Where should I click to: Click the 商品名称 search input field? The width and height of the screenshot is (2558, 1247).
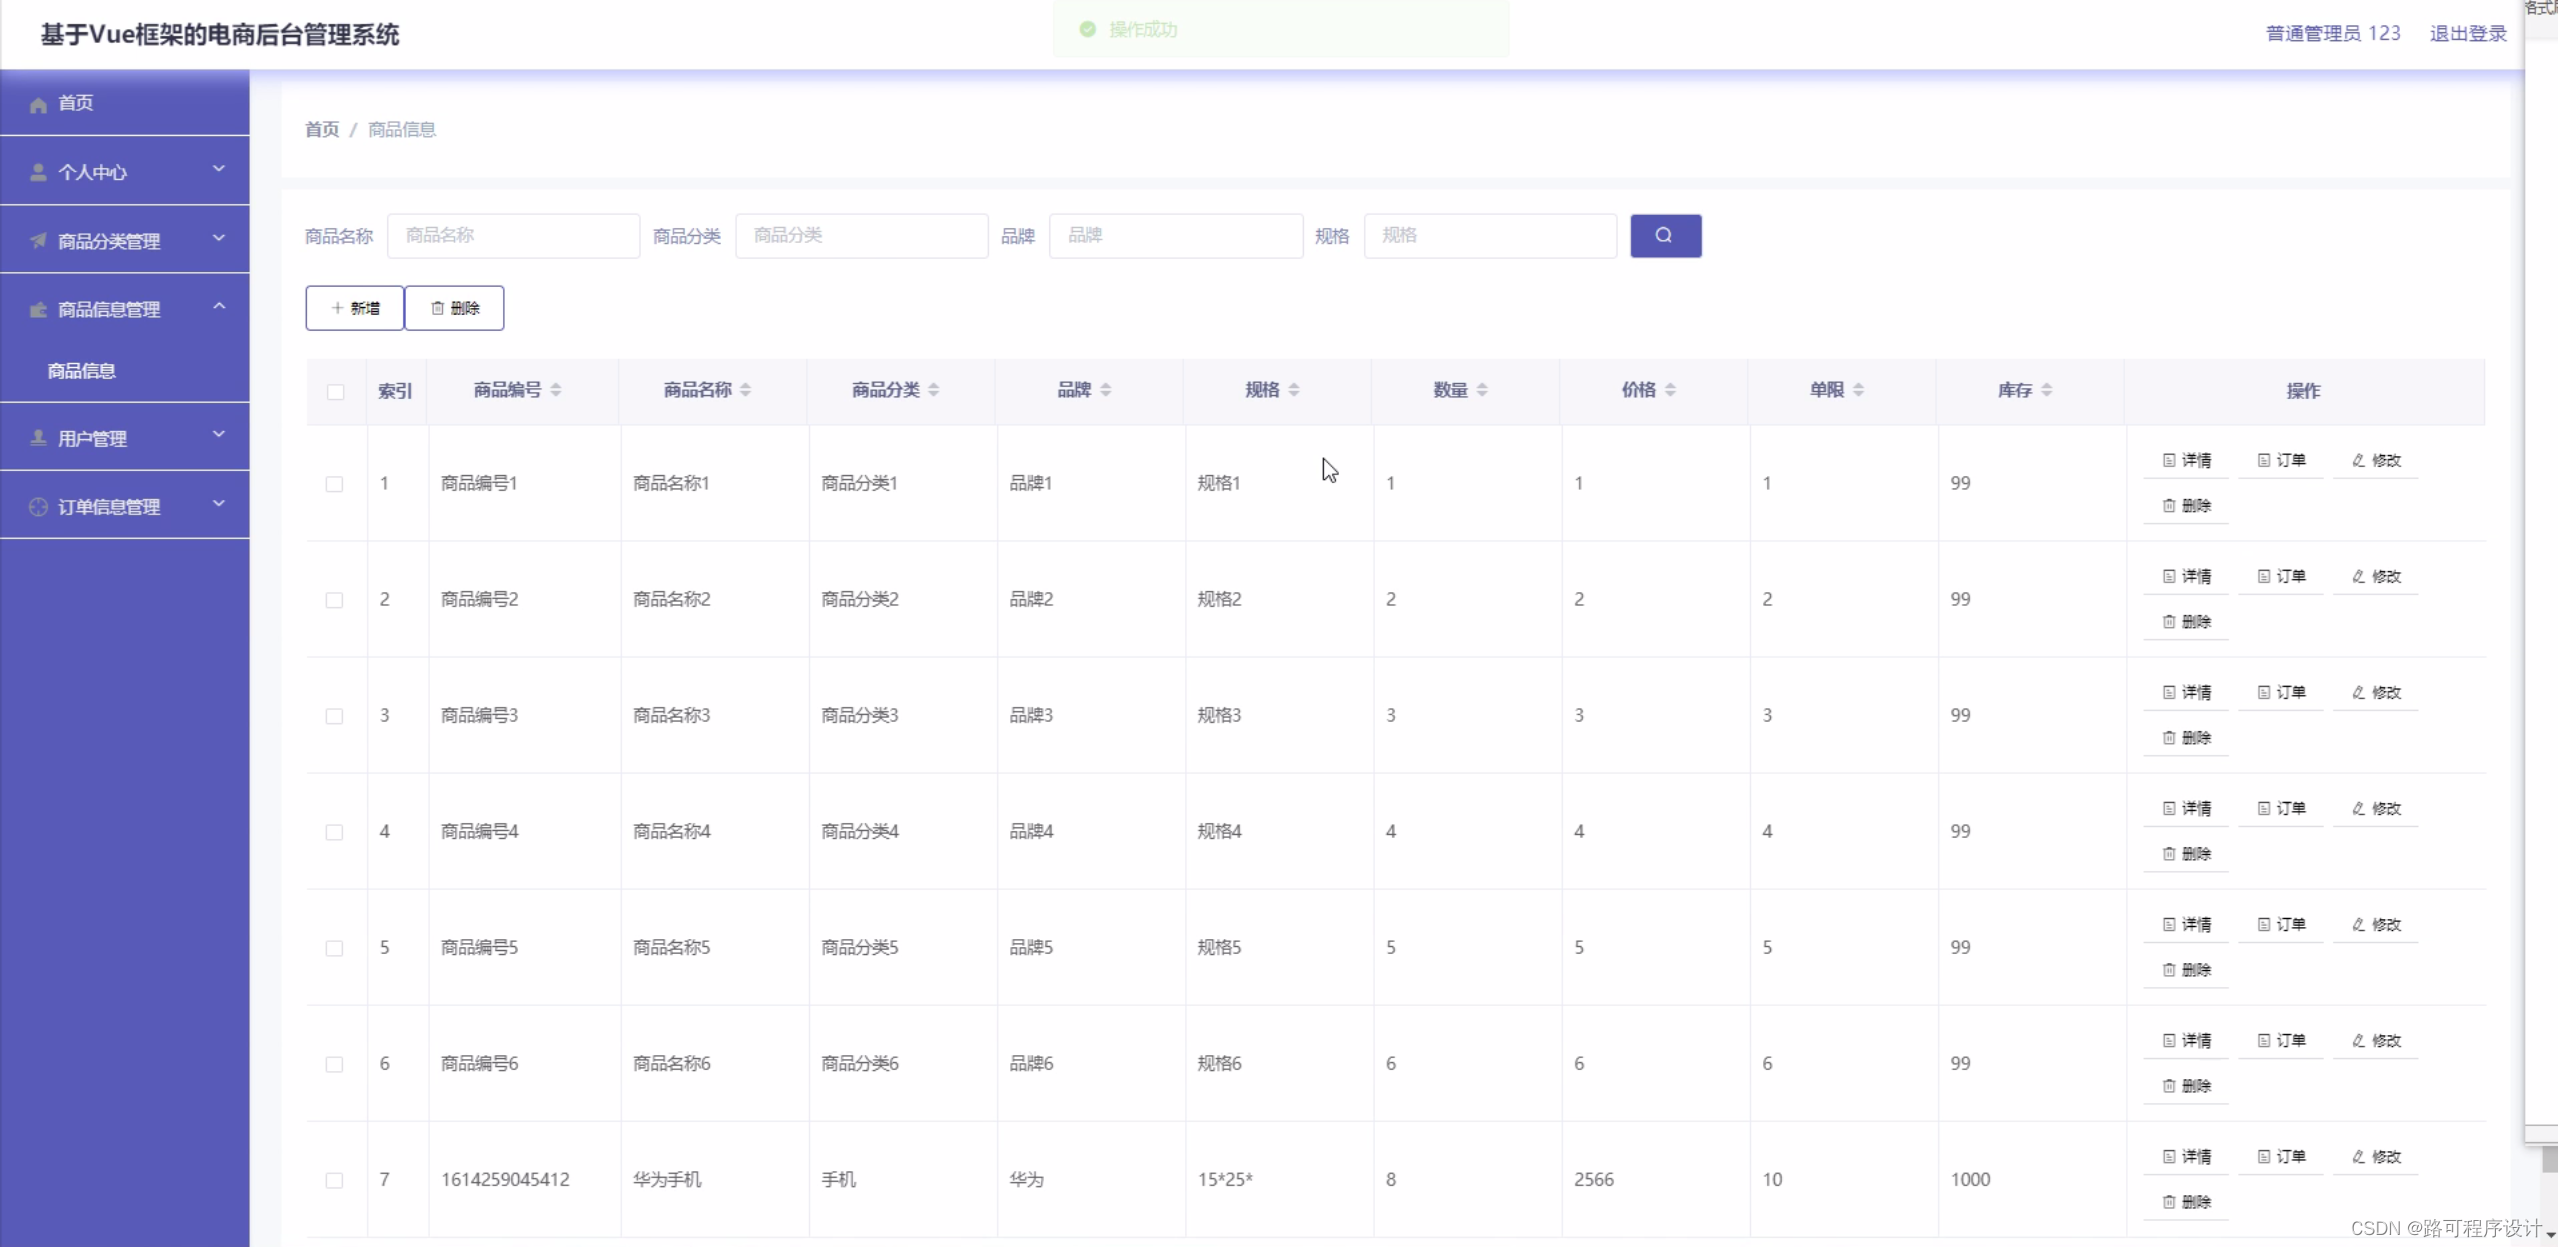pyautogui.click(x=513, y=236)
